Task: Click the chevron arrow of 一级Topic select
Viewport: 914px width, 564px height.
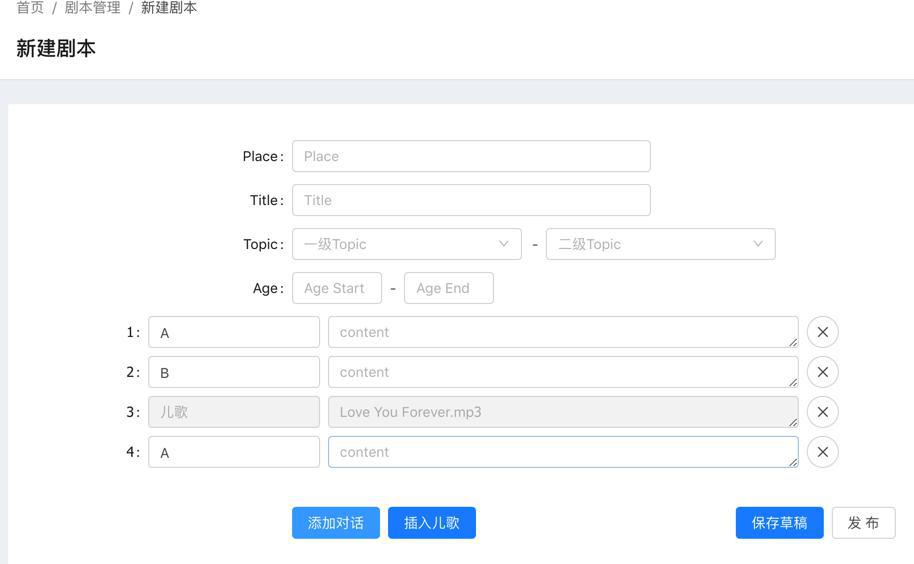Action: (504, 244)
